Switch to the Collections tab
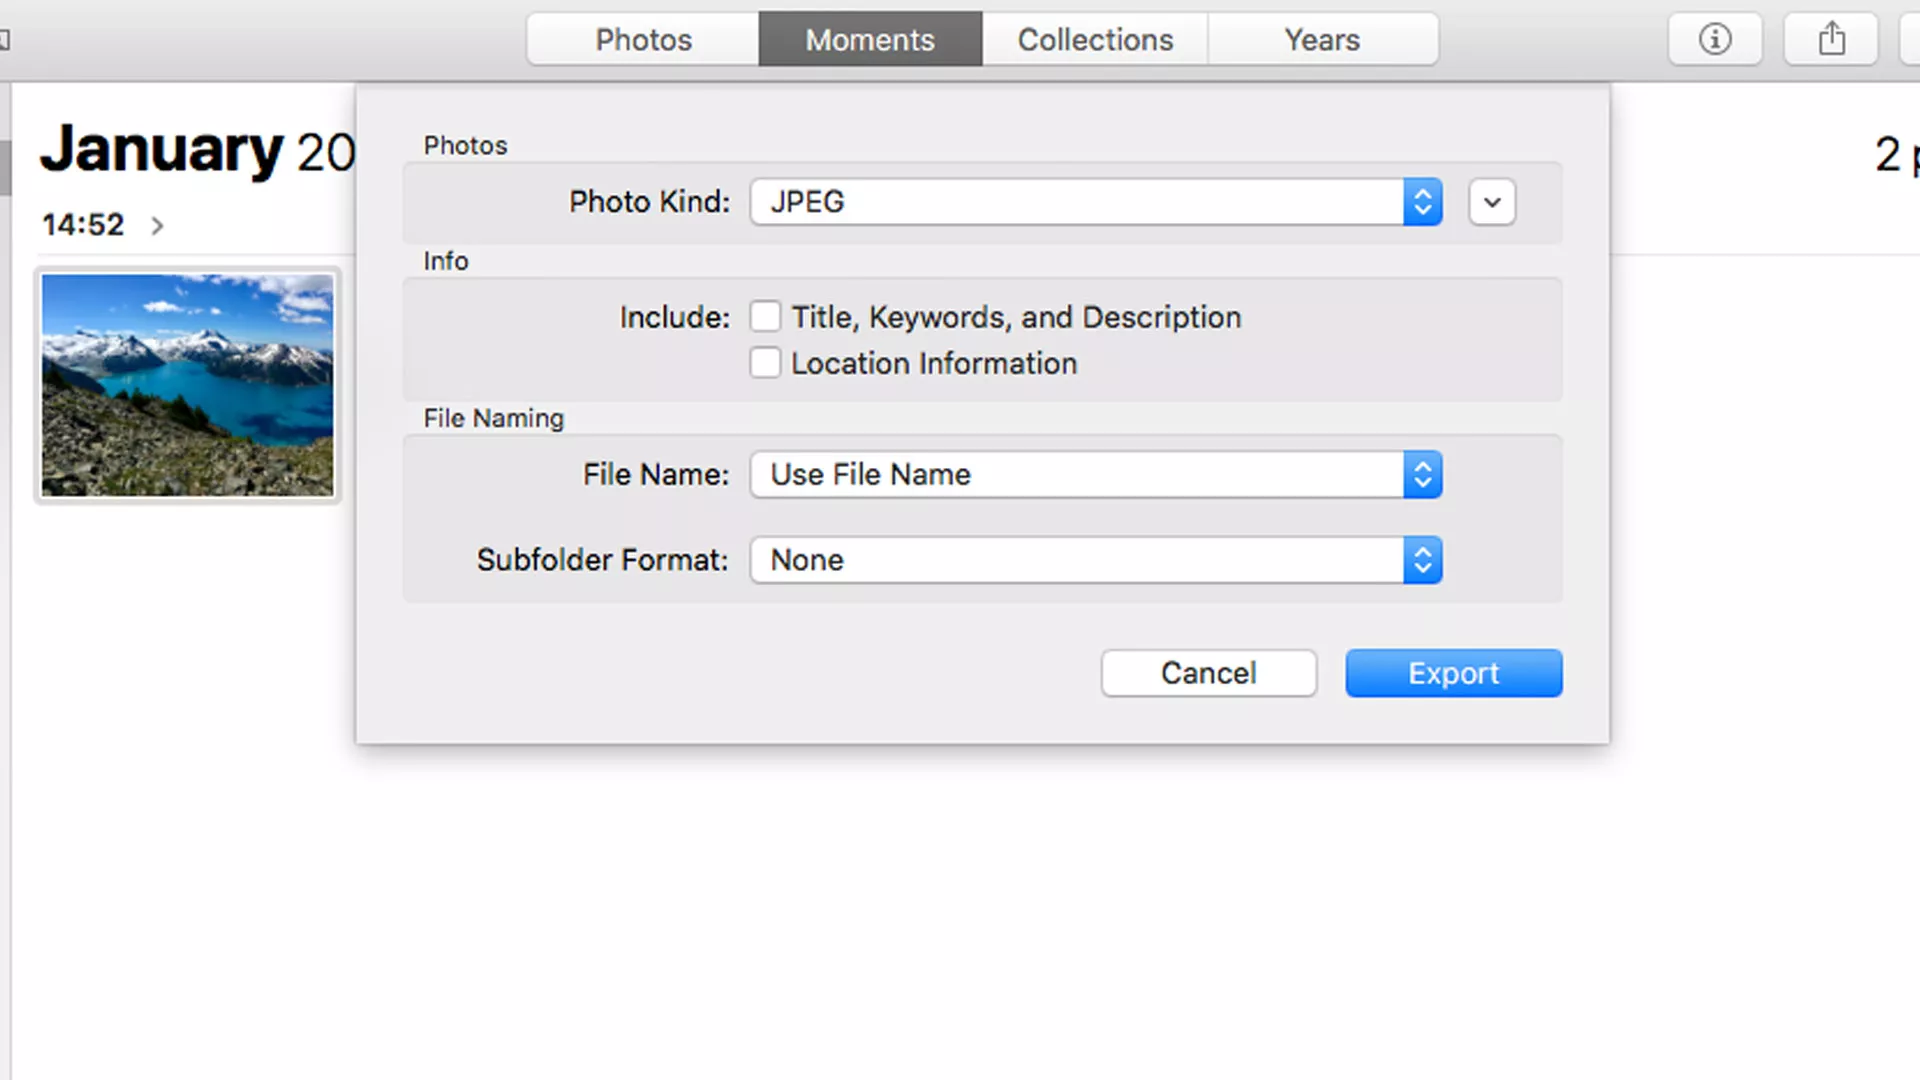Image resolution: width=1920 pixels, height=1080 pixels. pyautogui.click(x=1096, y=38)
